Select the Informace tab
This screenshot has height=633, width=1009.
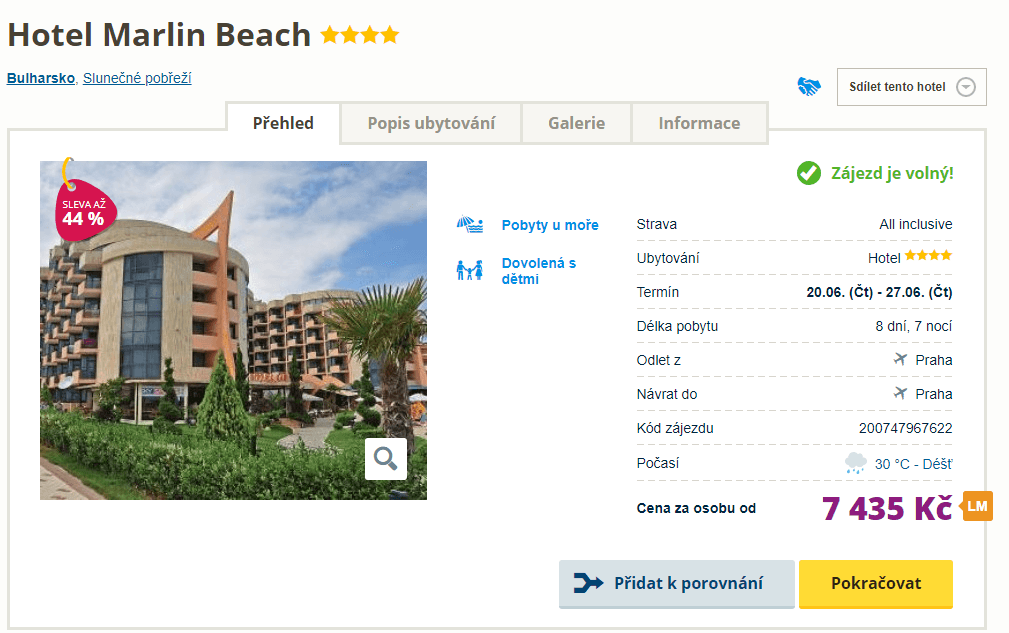[x=699, y=123]
